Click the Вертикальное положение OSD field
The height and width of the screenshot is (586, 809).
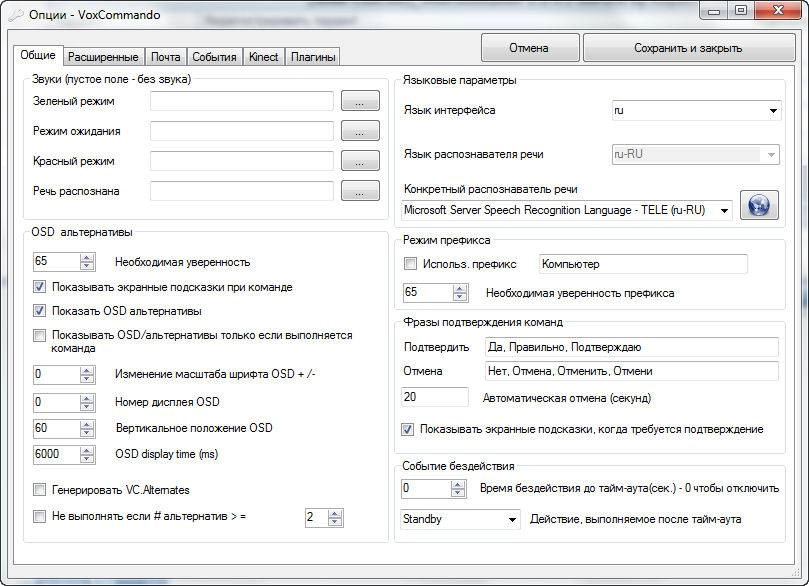click(57, 428)
